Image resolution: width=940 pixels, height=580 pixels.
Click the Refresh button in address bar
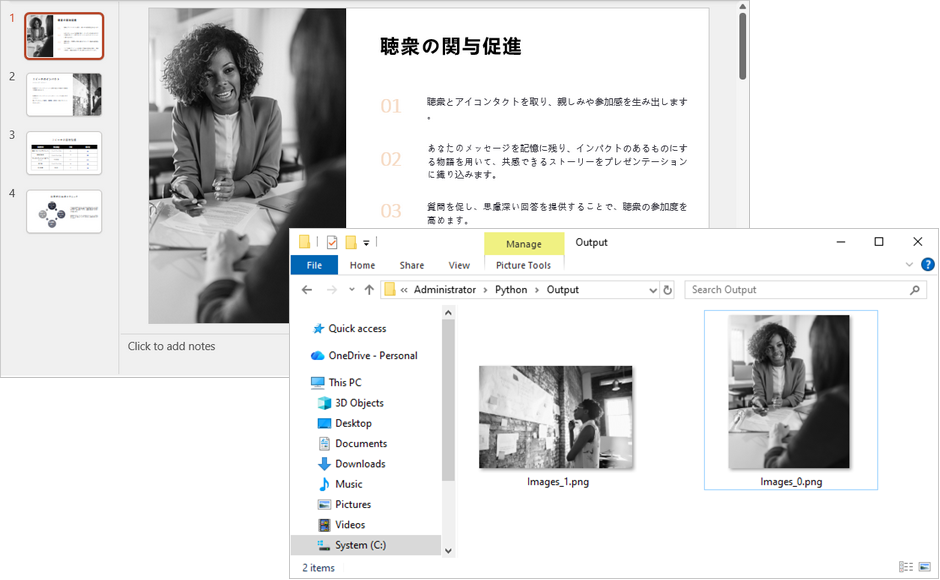pyautogui.click(x=667, y=290)
